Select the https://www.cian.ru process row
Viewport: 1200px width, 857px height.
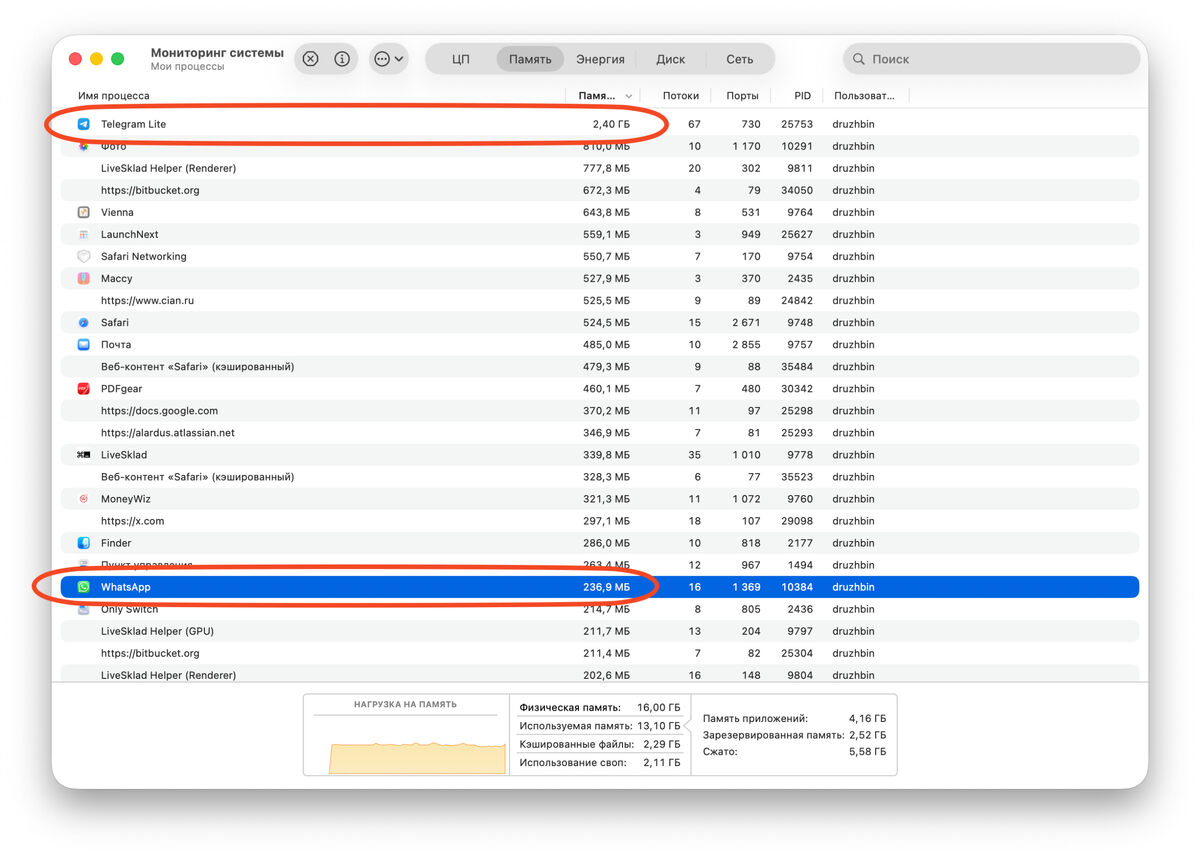pyautogui.click(x=600, y=300)
